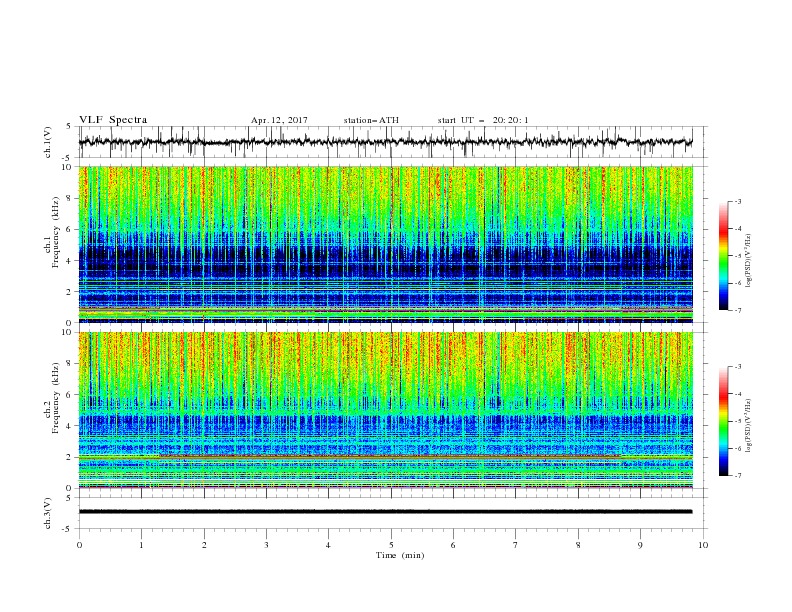Image resolution: width=792 pixels, height=612 pixels.
Task: Click the "Time (min)" x-axis label
Action: click(x=400, y=555)
